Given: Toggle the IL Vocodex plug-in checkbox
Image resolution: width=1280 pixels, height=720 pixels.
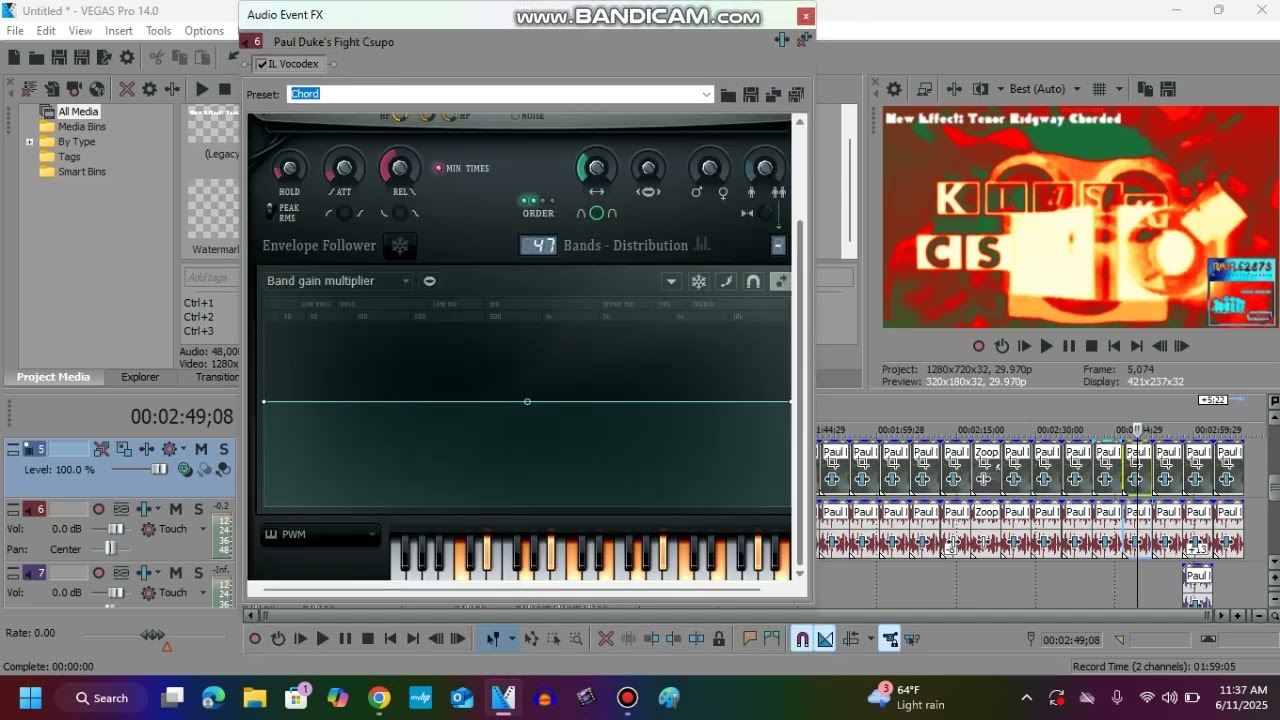Looking at the screenshot, I should click(262, 64).
